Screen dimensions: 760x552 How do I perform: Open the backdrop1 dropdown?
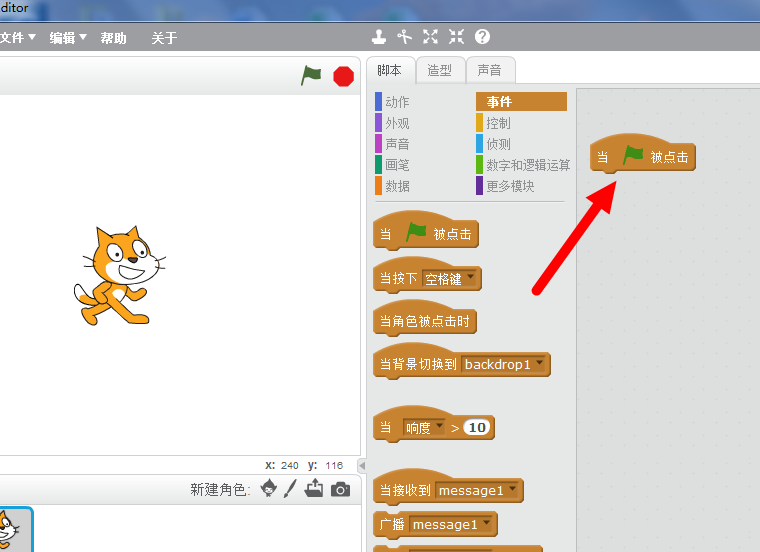pyautogui.click(x=504, y=364)
